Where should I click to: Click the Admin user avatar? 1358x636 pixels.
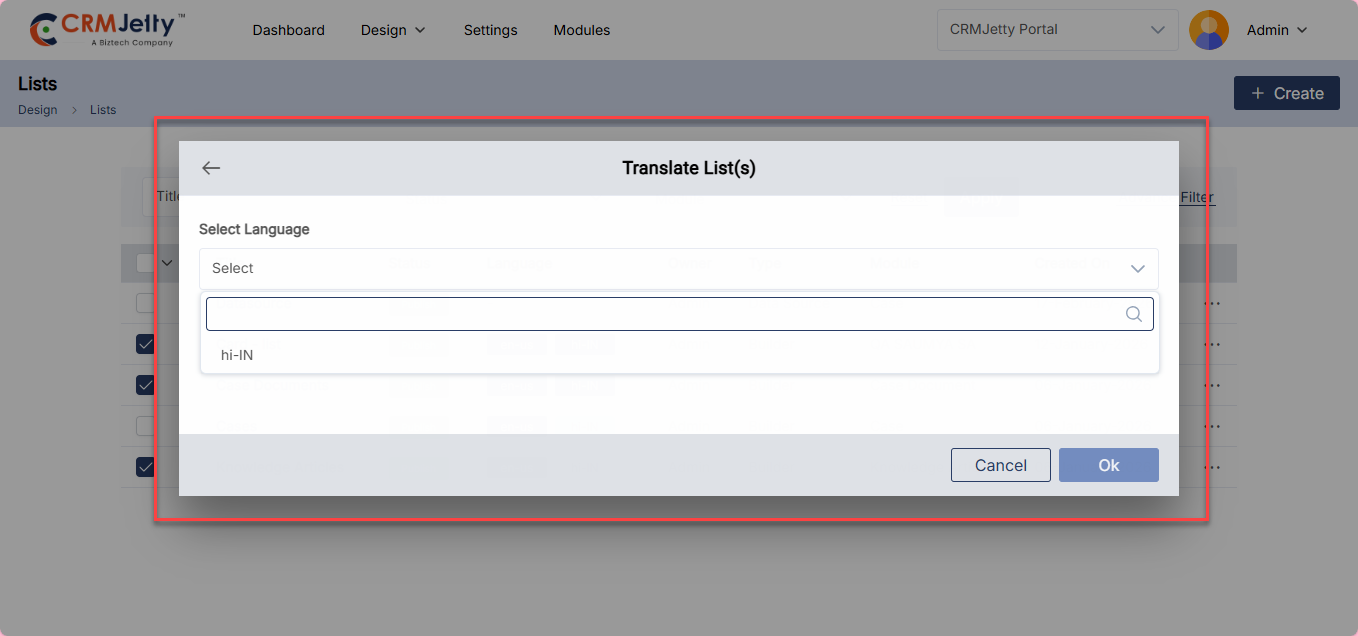pyautogui.click(x=1208, y=30)
